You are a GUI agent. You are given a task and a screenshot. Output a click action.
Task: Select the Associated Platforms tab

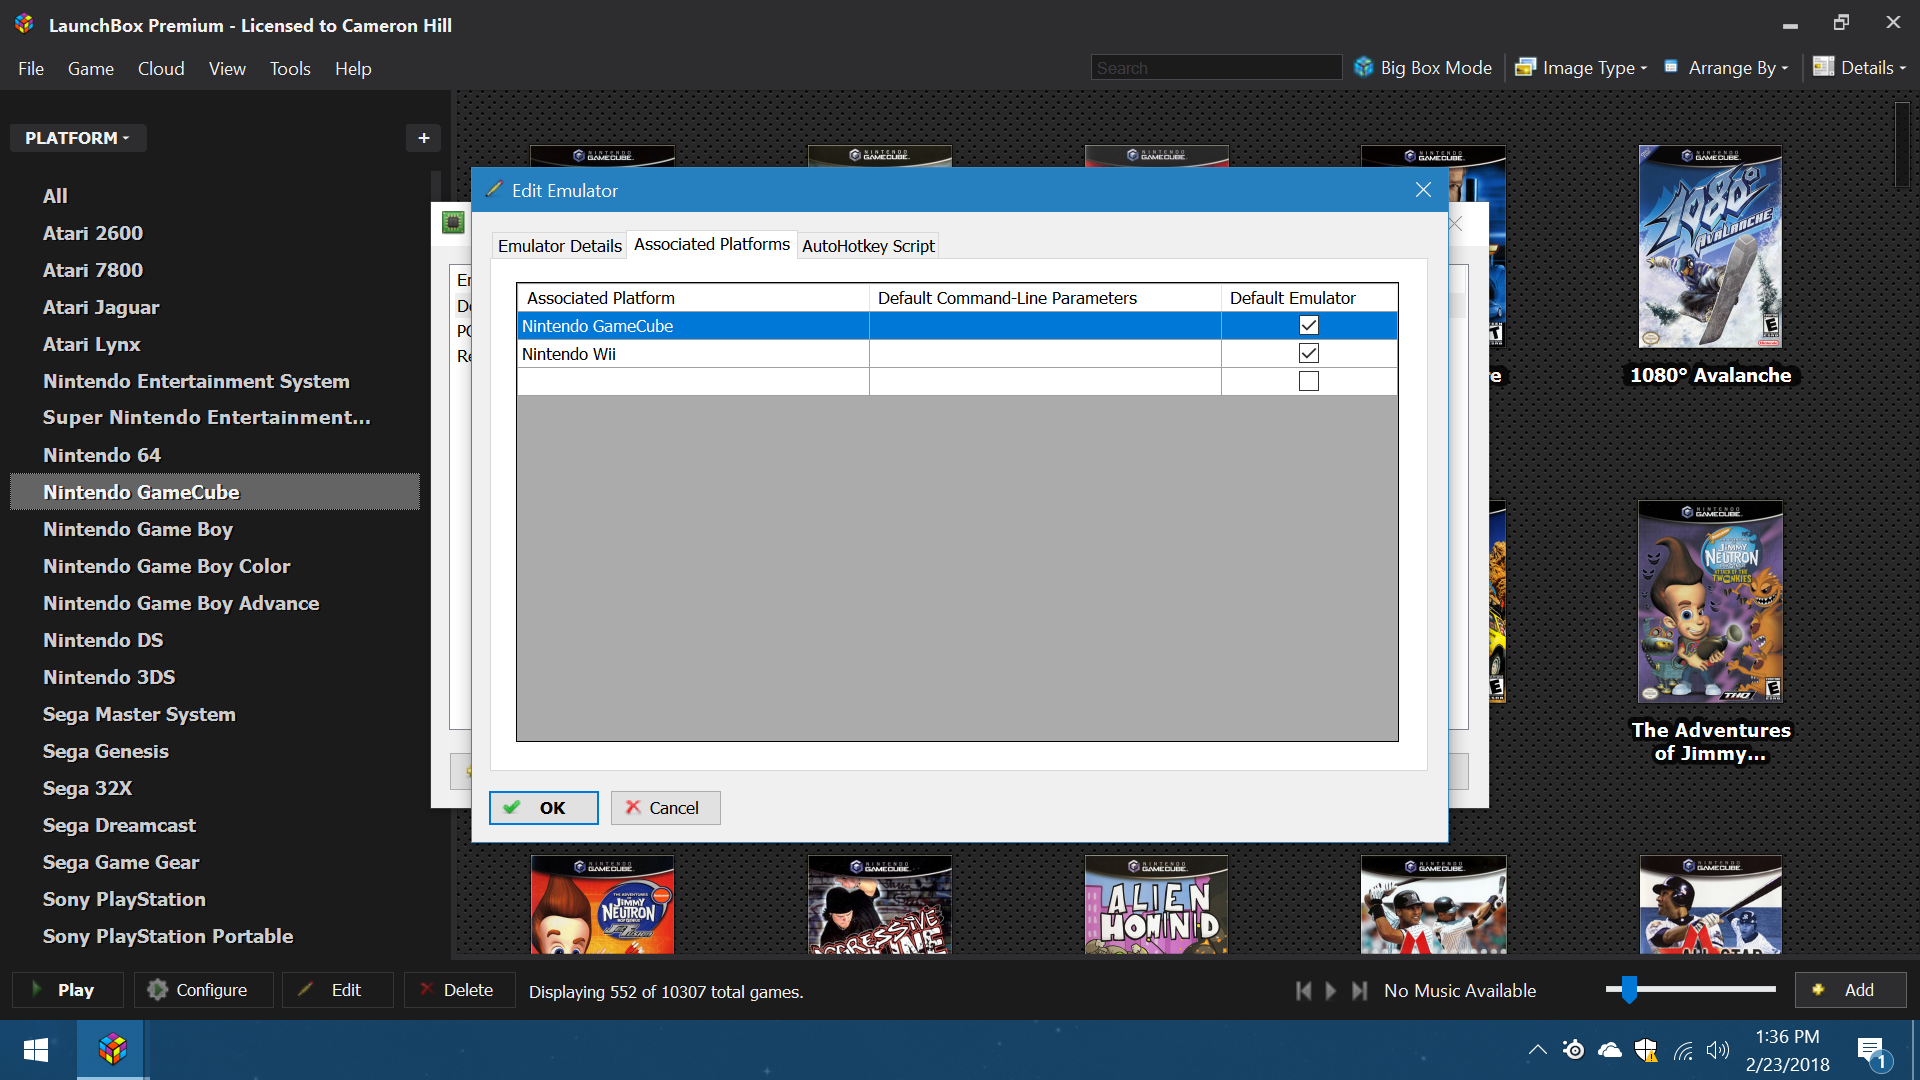pos(712,245)
